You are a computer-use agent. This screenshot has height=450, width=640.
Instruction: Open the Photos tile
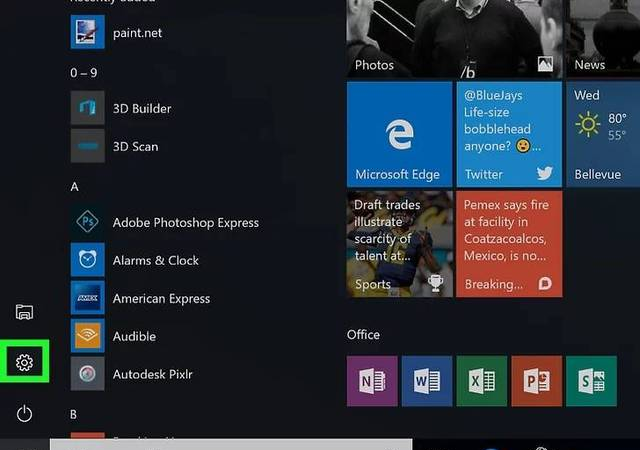[454, 39]
